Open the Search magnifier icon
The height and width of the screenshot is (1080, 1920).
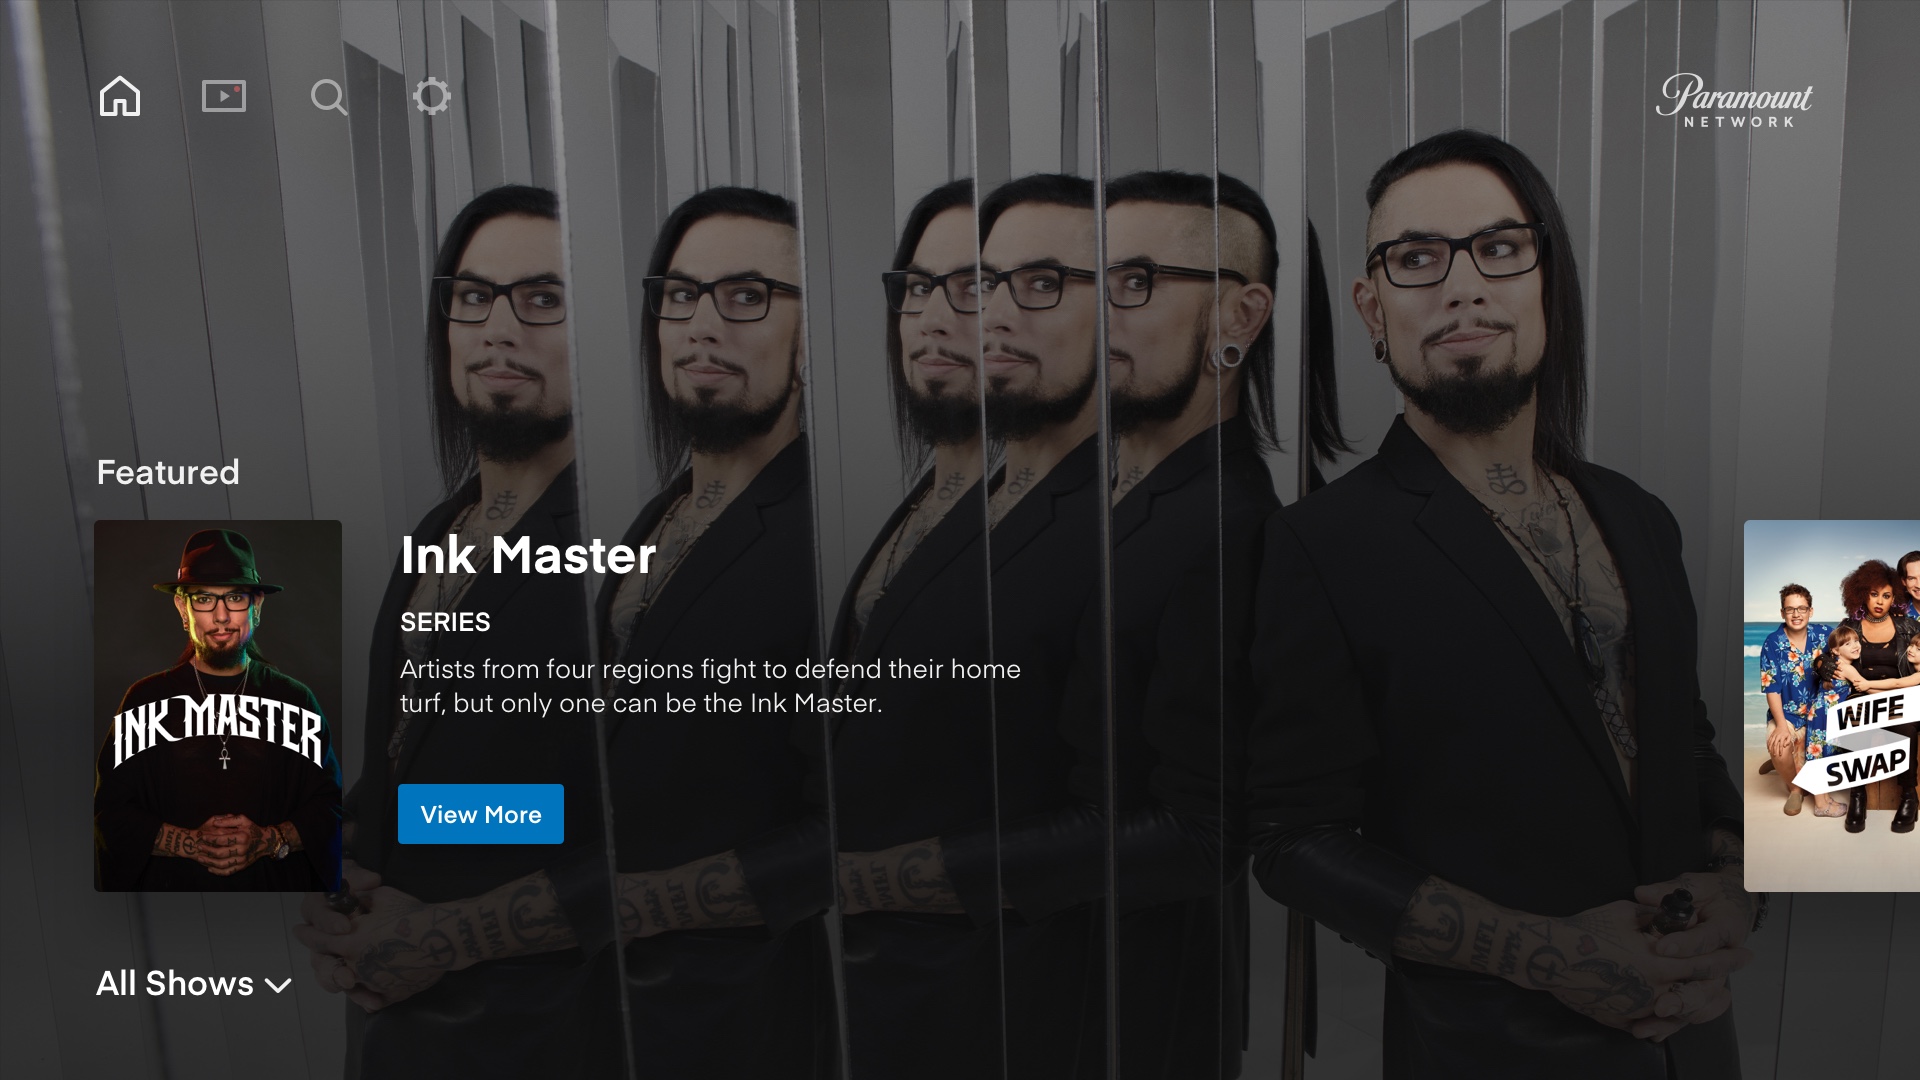click(x=328, y=97)
